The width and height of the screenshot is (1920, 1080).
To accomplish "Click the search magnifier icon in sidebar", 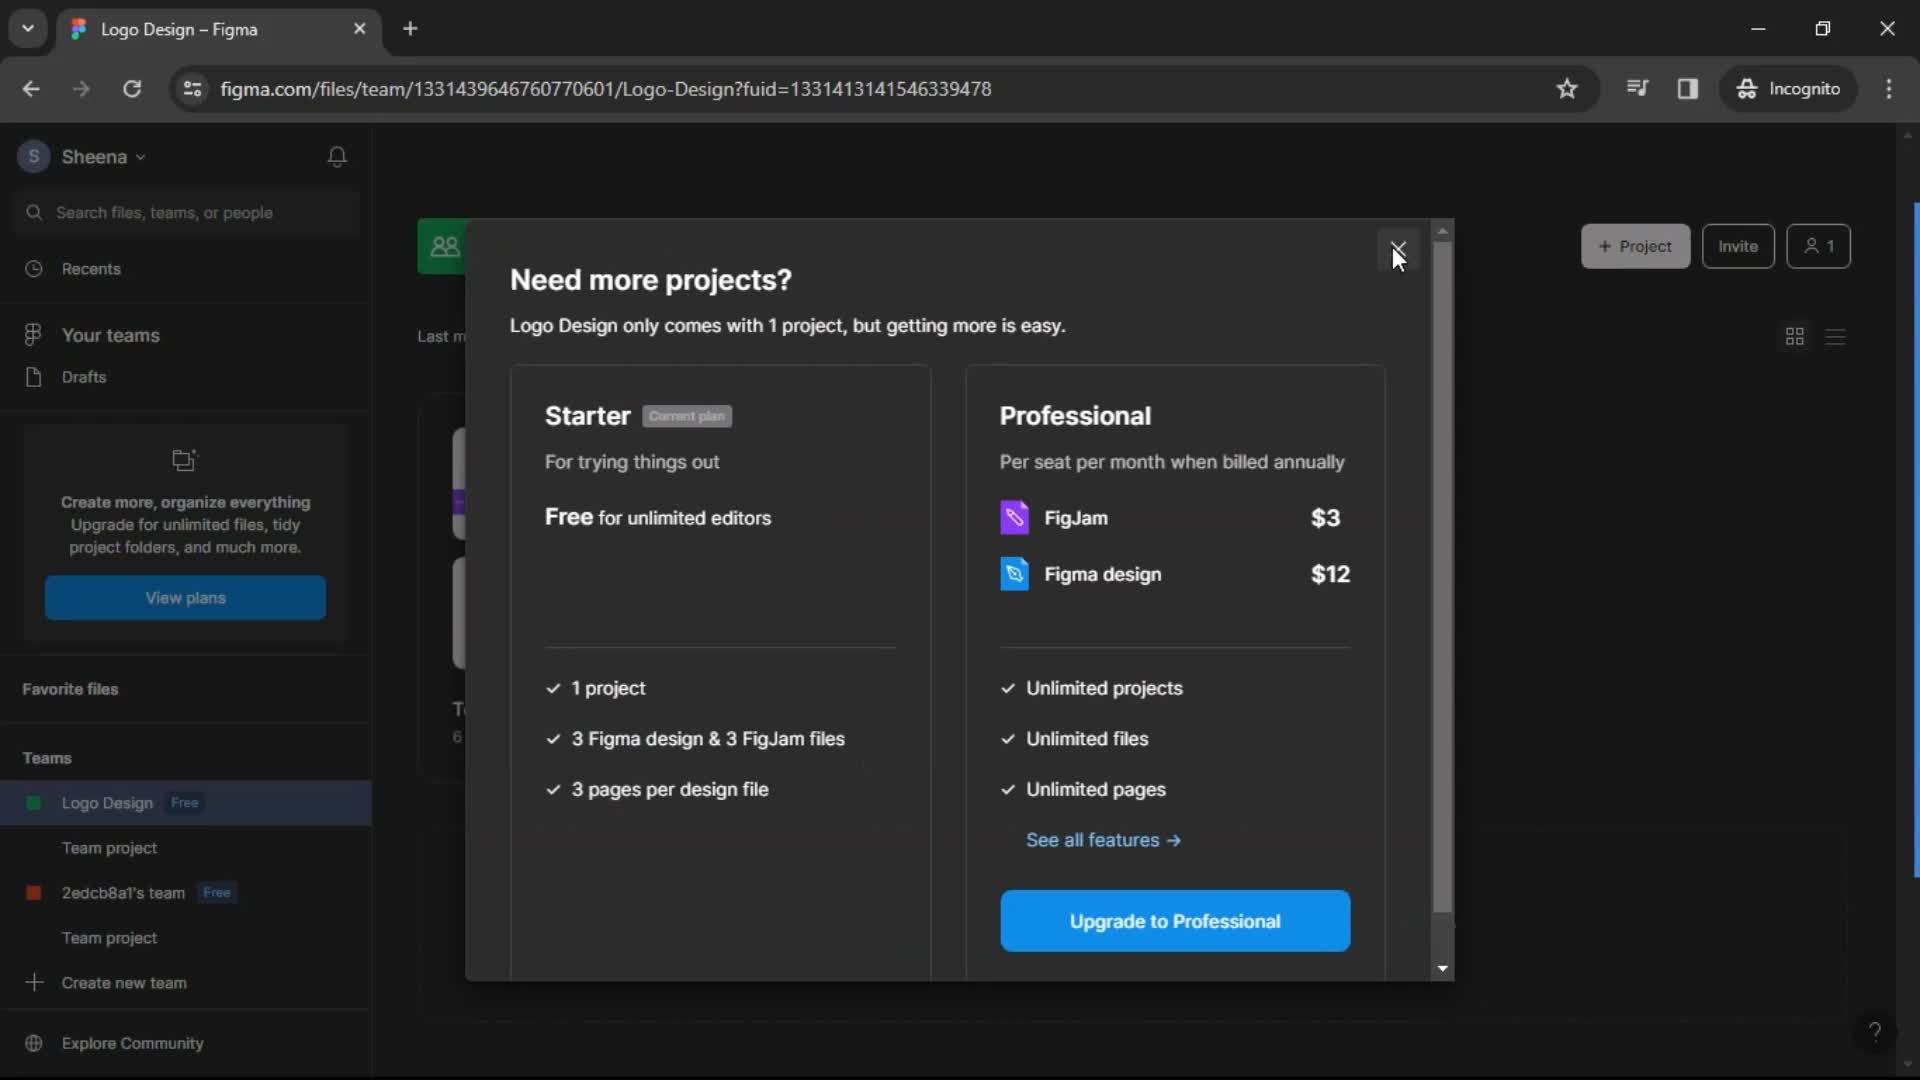I will 34,213.
